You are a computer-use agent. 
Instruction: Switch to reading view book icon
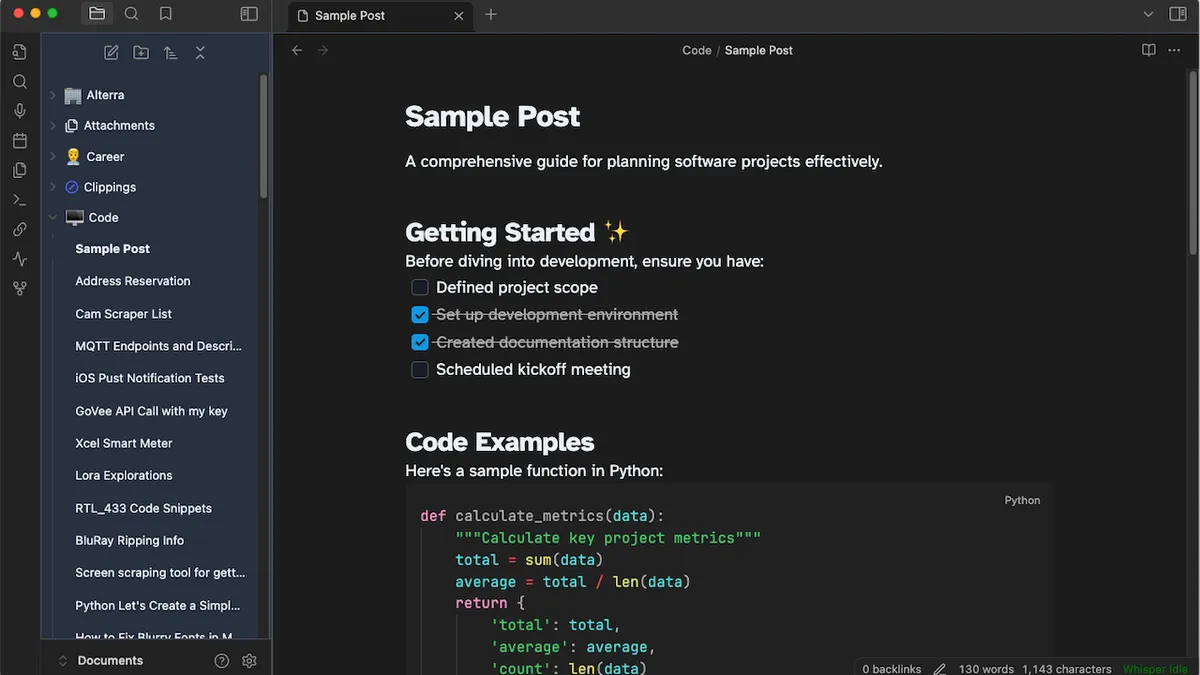[x=1149, y=50]
